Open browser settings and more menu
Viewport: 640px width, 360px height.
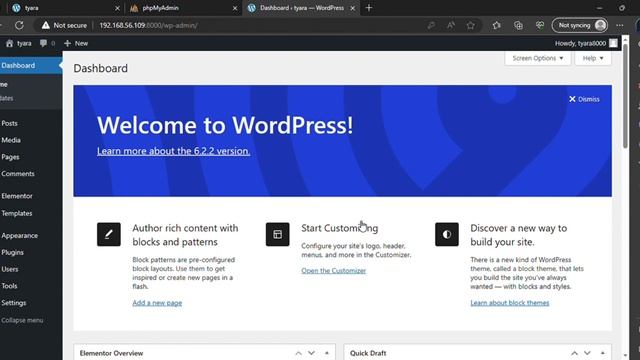[620, 25]
